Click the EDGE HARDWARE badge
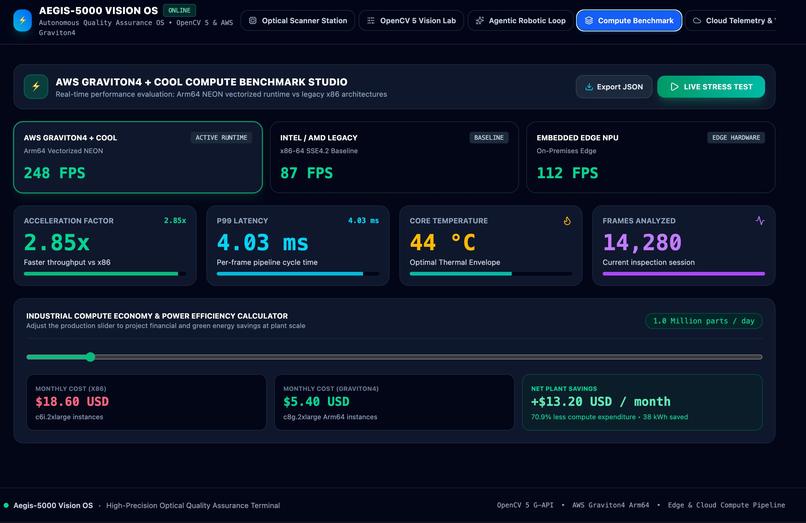This screenshot has width=806, height=523. coord(736,138)
